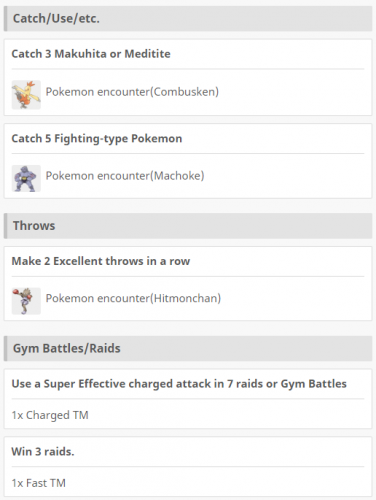Select the Catch 3 Makuhita or Meditite task
This screenshot has width=376, height=500.
tap(91, 54)
